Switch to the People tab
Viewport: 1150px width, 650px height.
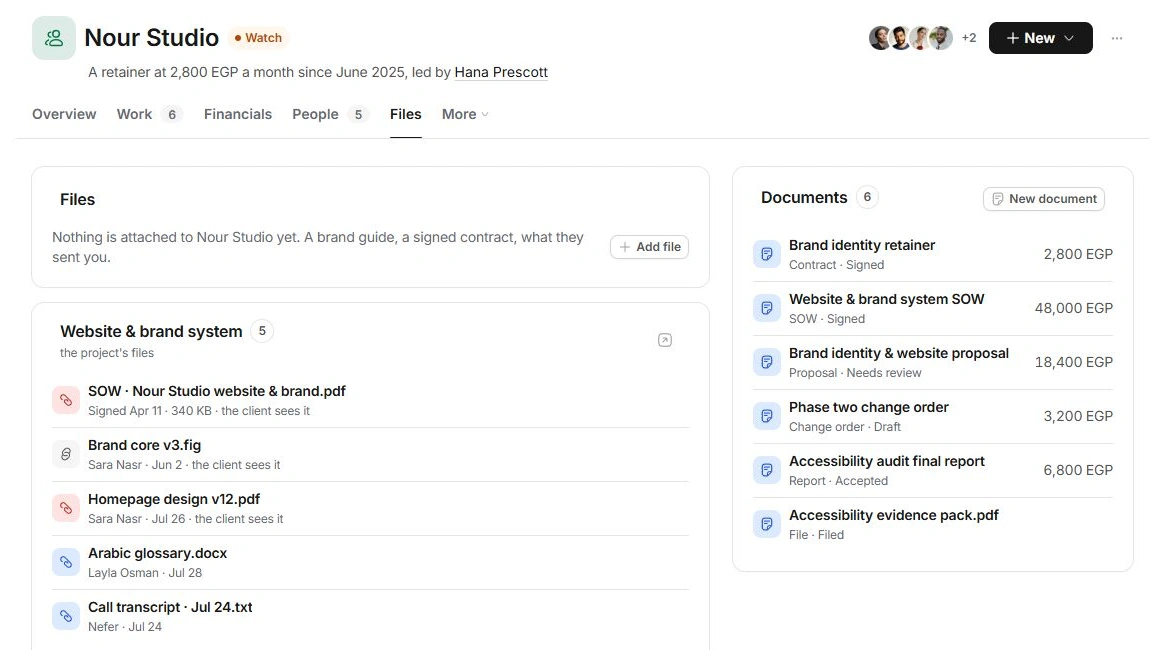pos(330,114)
